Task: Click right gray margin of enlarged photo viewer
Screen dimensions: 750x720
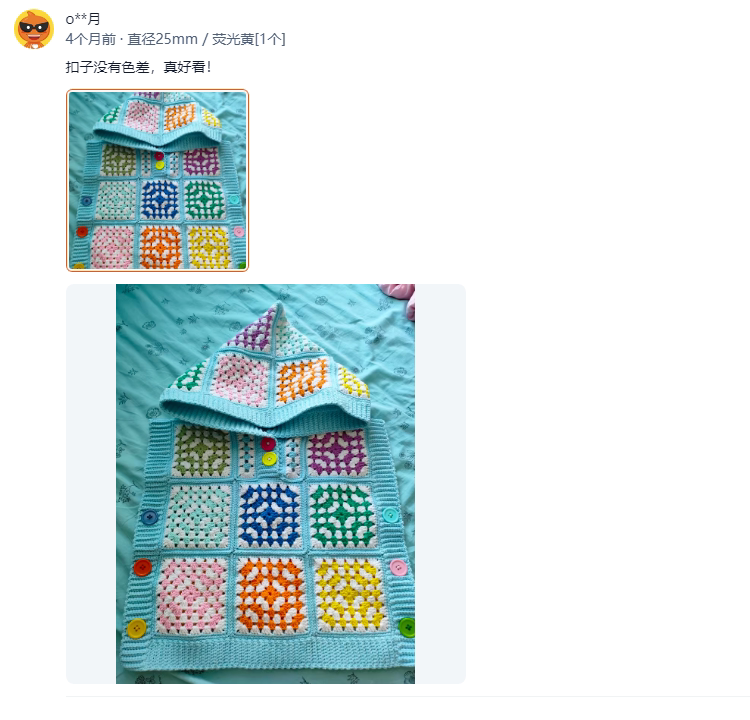Action: [x=440, y=484]
